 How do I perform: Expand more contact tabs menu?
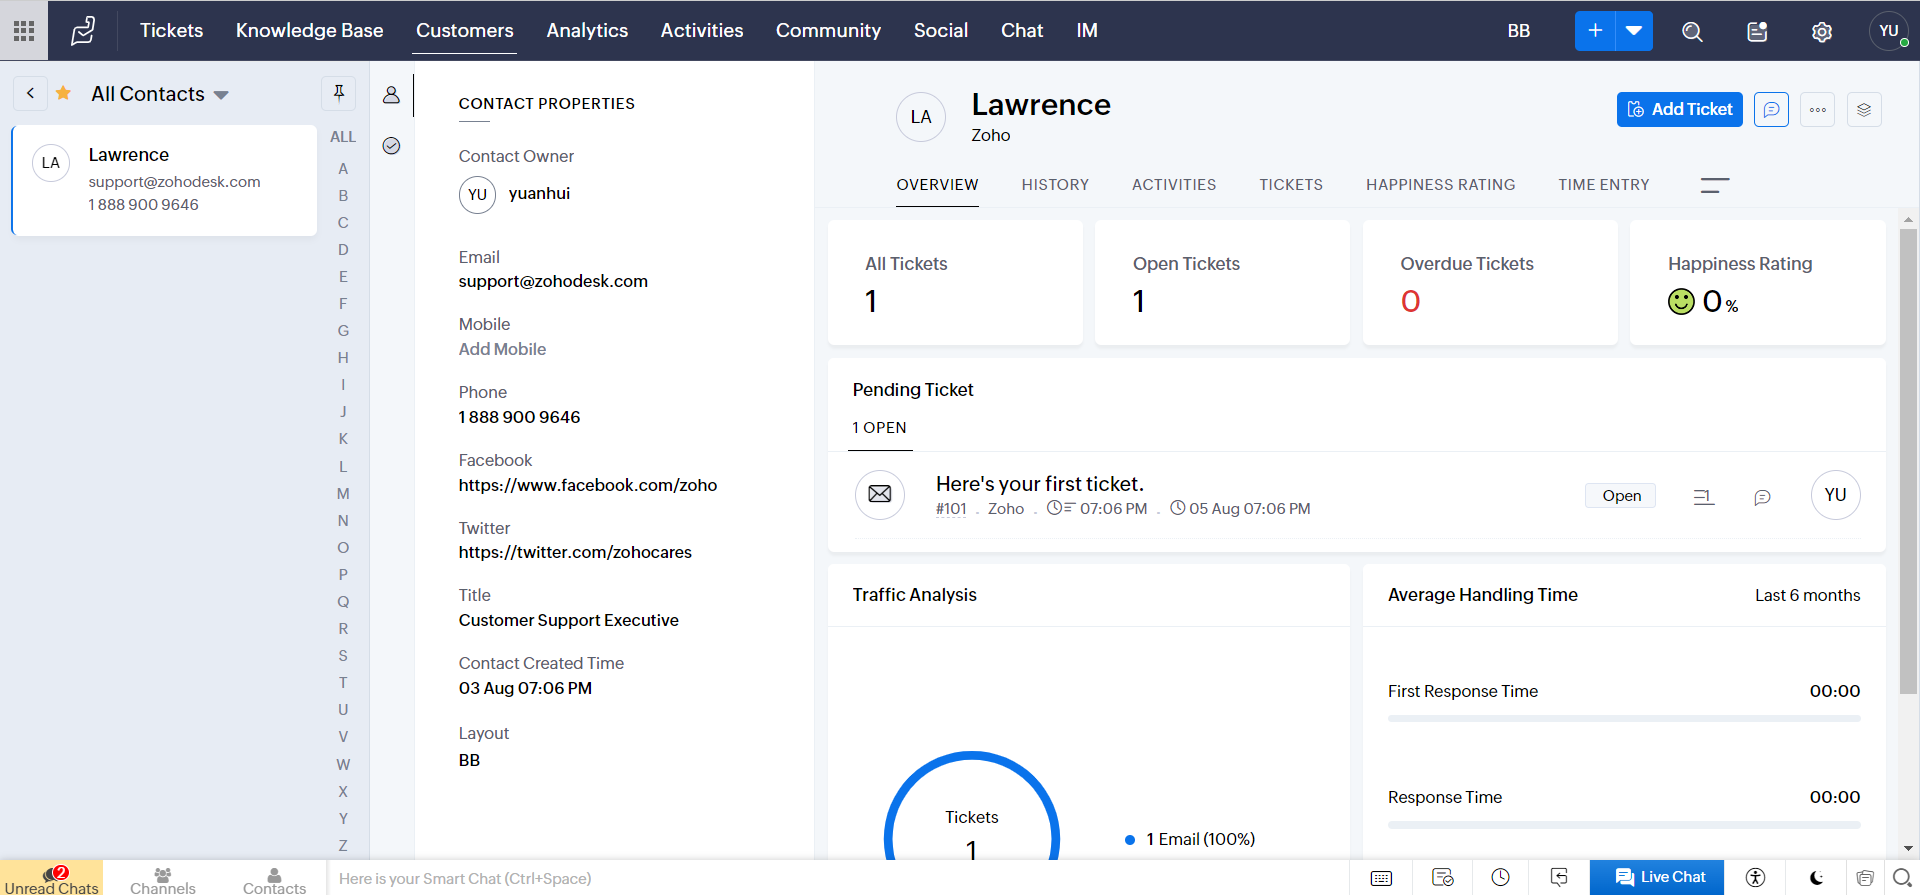coord(1714,185)
